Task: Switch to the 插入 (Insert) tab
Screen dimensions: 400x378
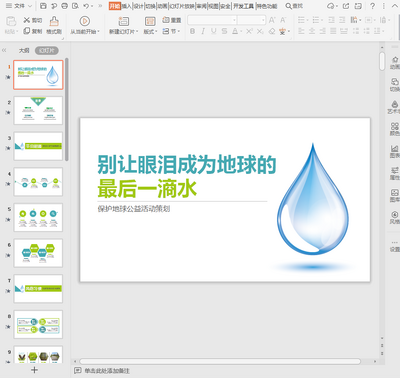Action: tap(126, 6)
